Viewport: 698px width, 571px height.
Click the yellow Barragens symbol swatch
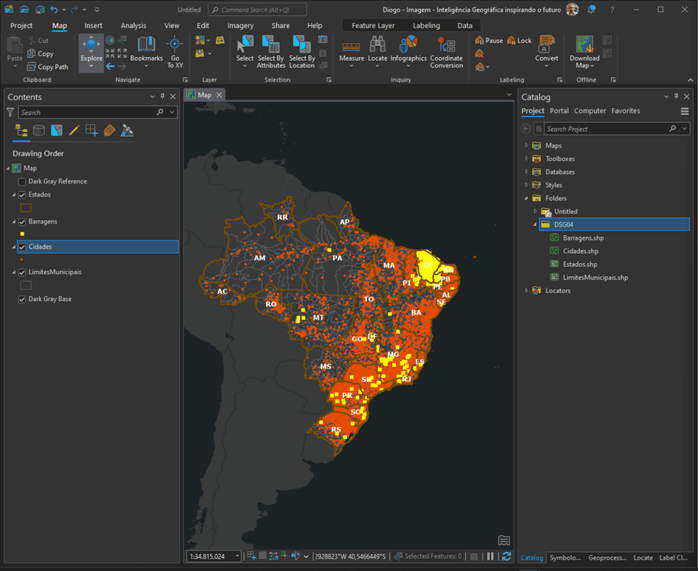22,234
